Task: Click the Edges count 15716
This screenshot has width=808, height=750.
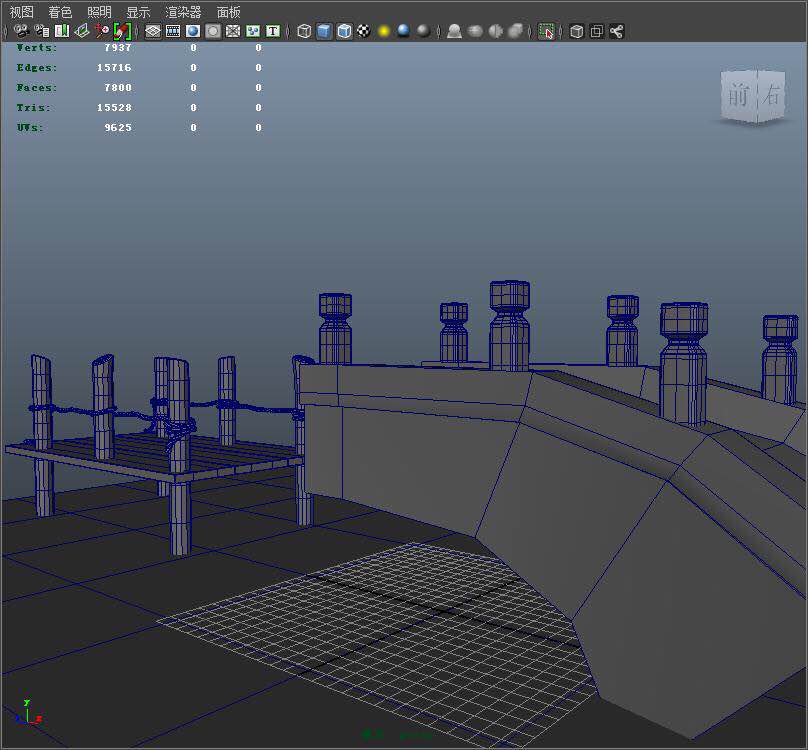Action: 114,68
